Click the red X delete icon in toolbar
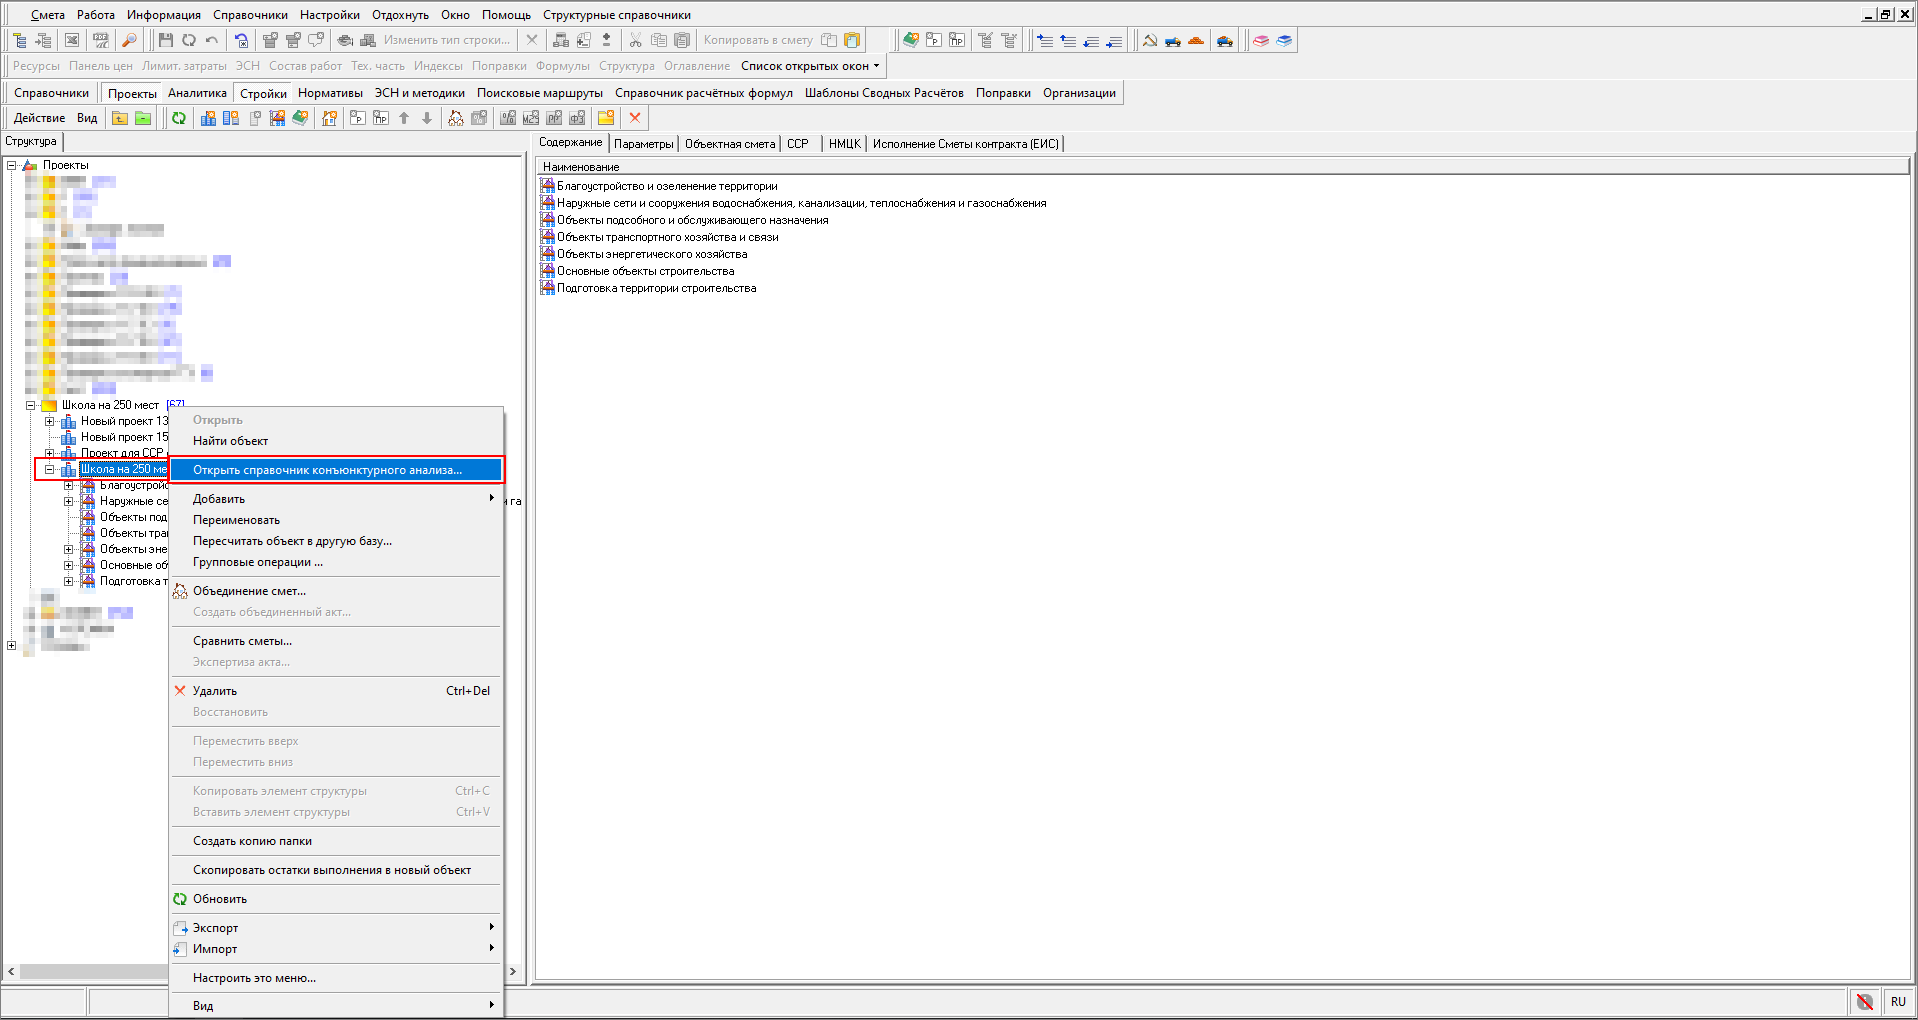 [x=635, y=118]
